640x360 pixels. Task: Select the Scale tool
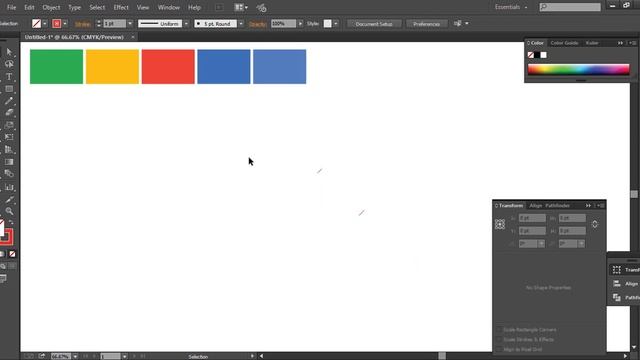coord(9,125)
